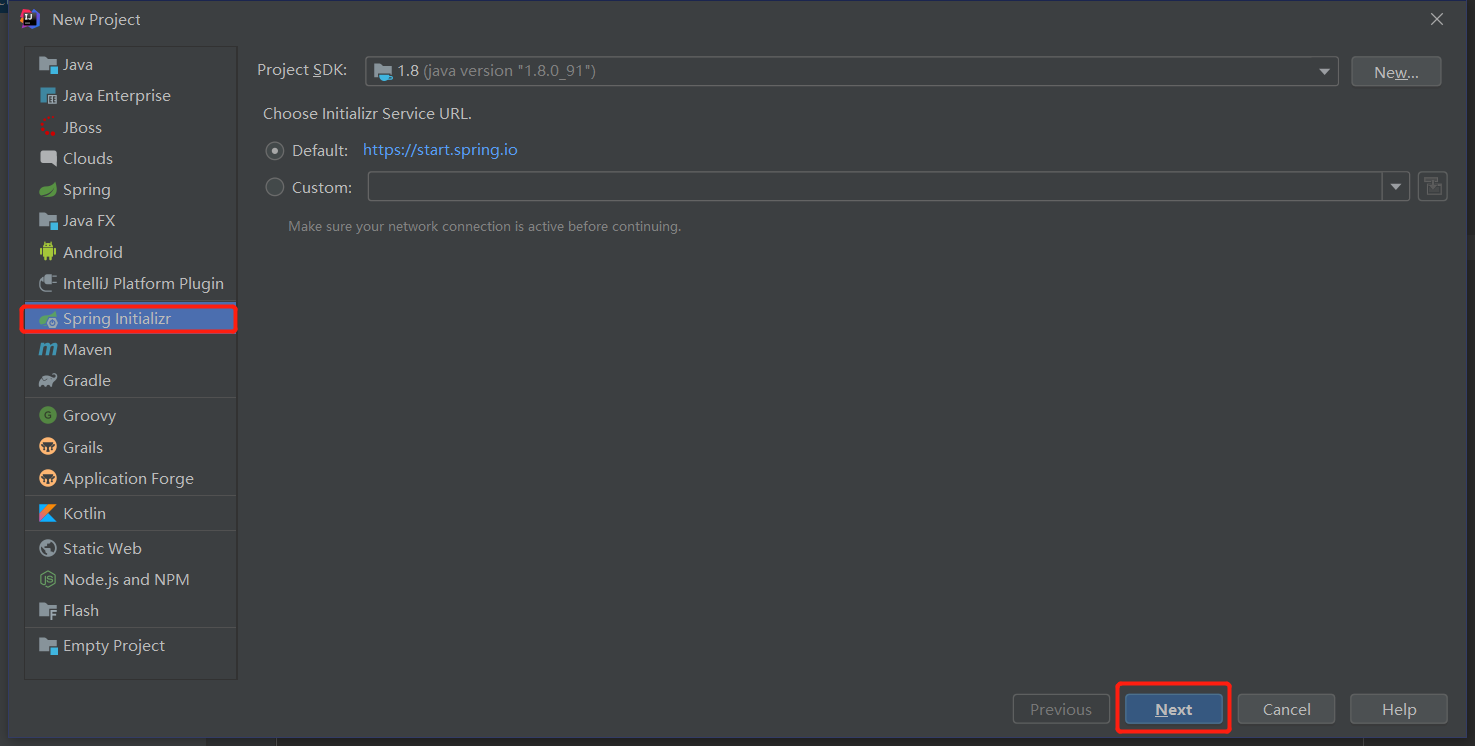Click the Next button
The width and height of the screenshot is (1475, 746).
coord(1173,709)
